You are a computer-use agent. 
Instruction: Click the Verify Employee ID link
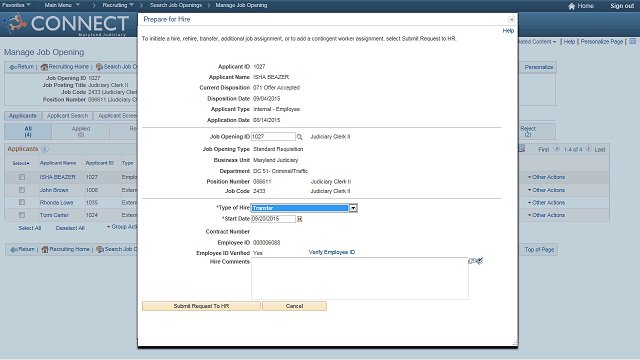tap(332, 252)
